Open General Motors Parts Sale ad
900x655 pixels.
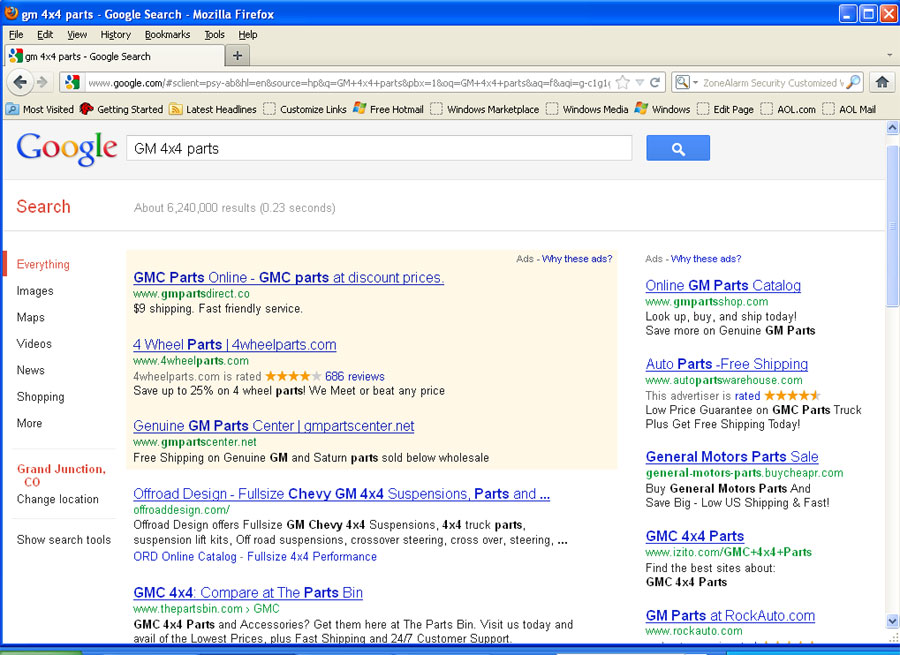tap(732, 456)
